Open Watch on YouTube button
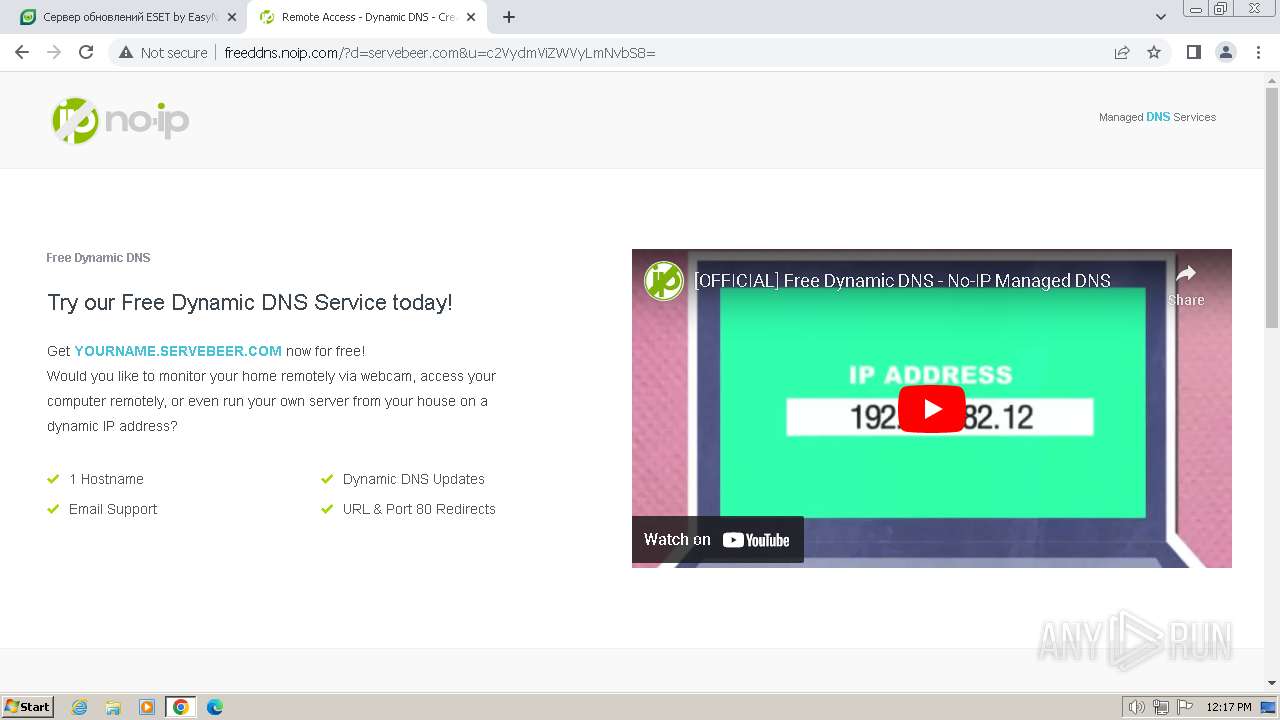1280x720 pixels. 717,540
